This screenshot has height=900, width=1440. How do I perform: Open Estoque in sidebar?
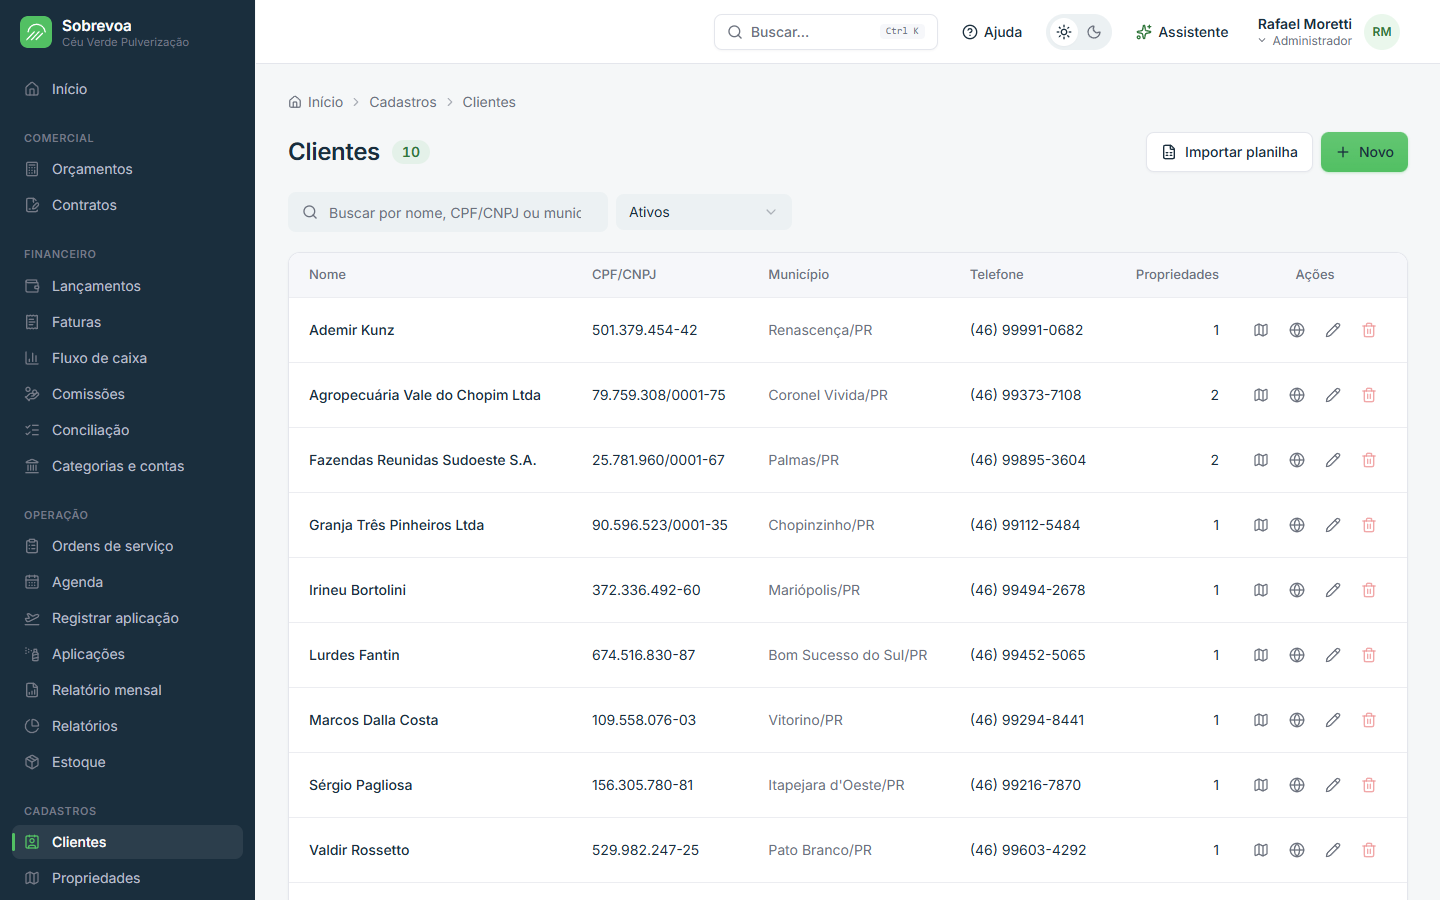(x=127, y=762)
